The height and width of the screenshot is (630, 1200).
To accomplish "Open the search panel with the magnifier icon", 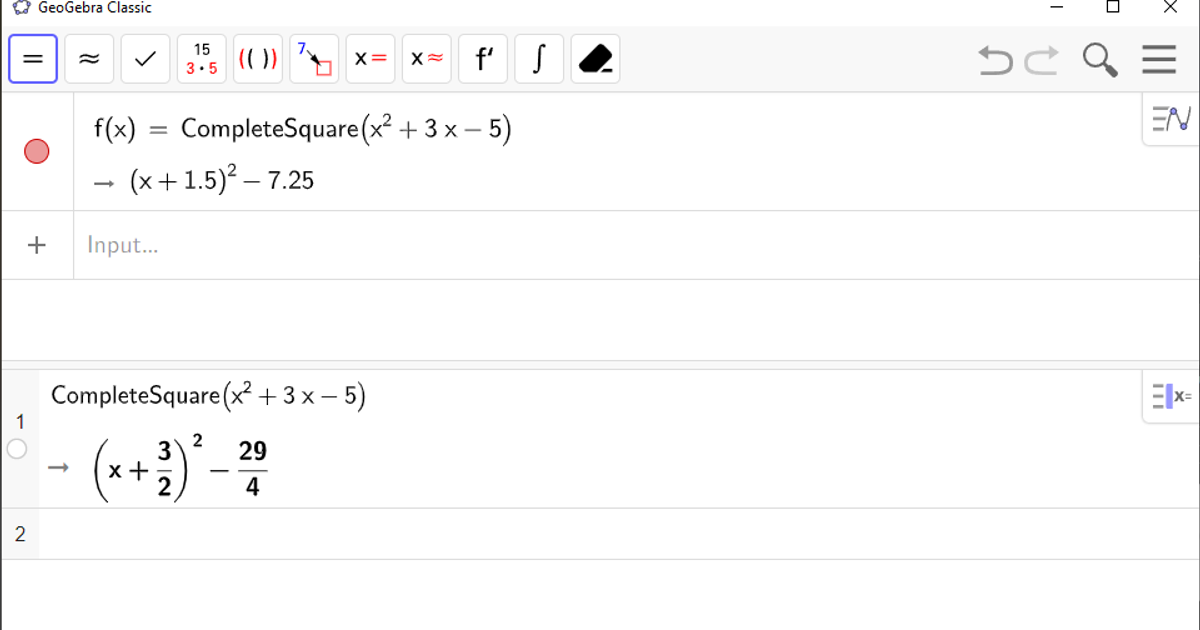I will [x=1100, y=60].
